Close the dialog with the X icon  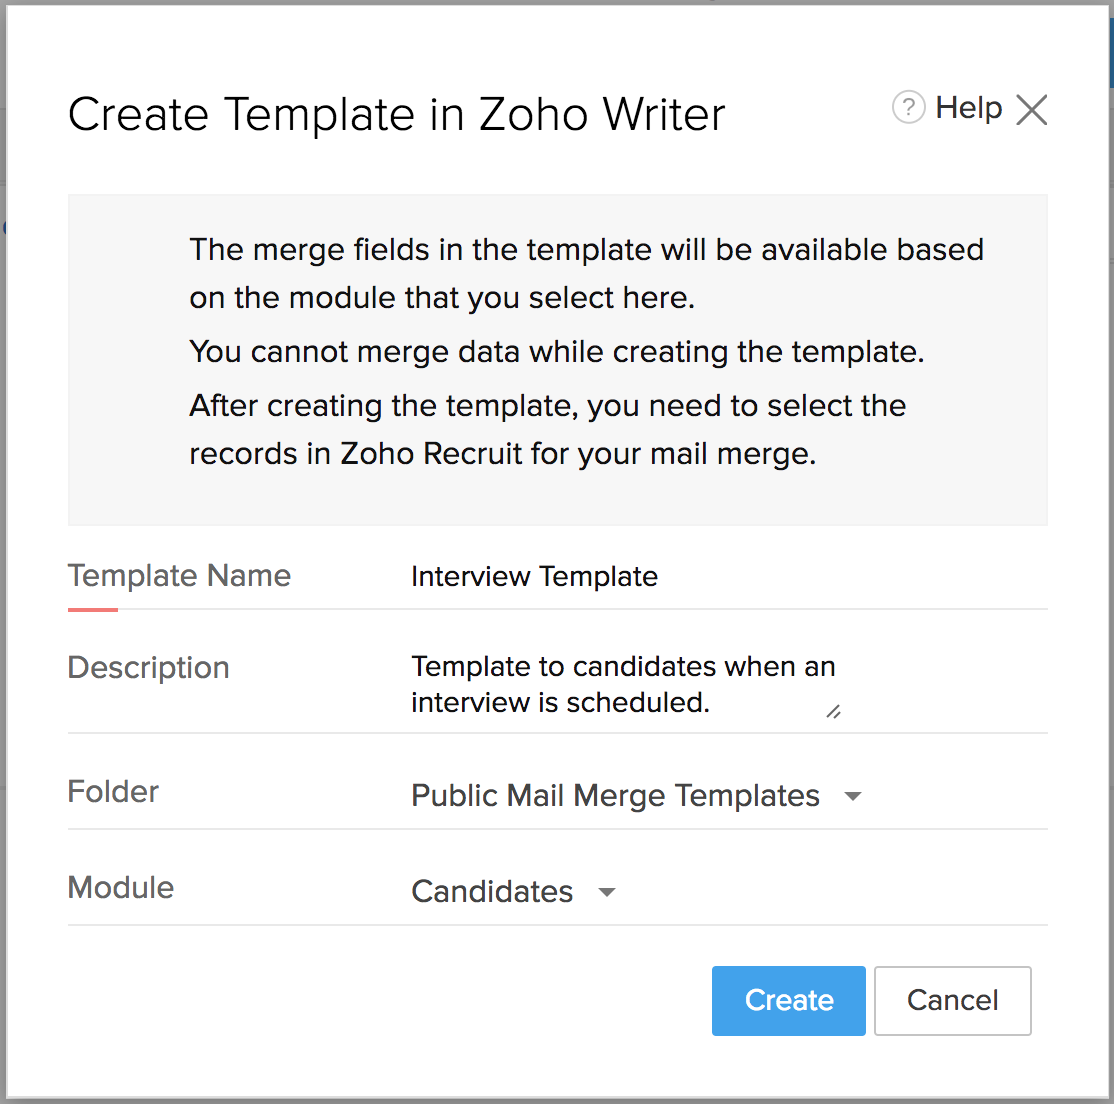point(1032,110)
